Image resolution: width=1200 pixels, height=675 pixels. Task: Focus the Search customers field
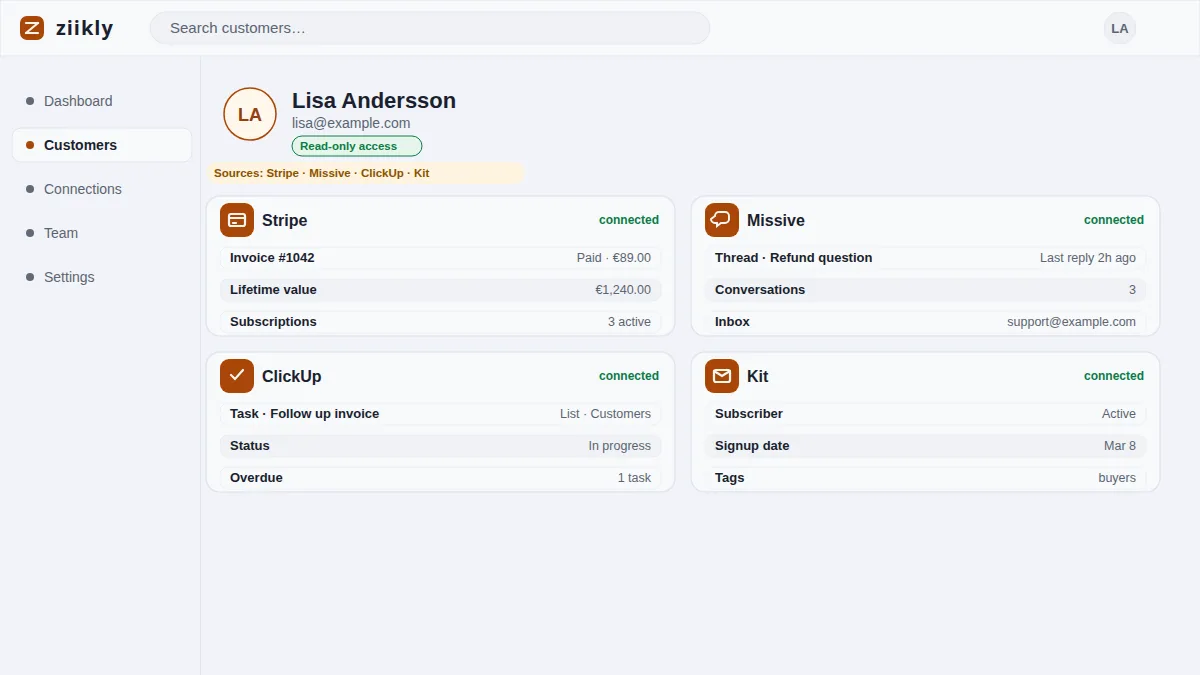430,28
